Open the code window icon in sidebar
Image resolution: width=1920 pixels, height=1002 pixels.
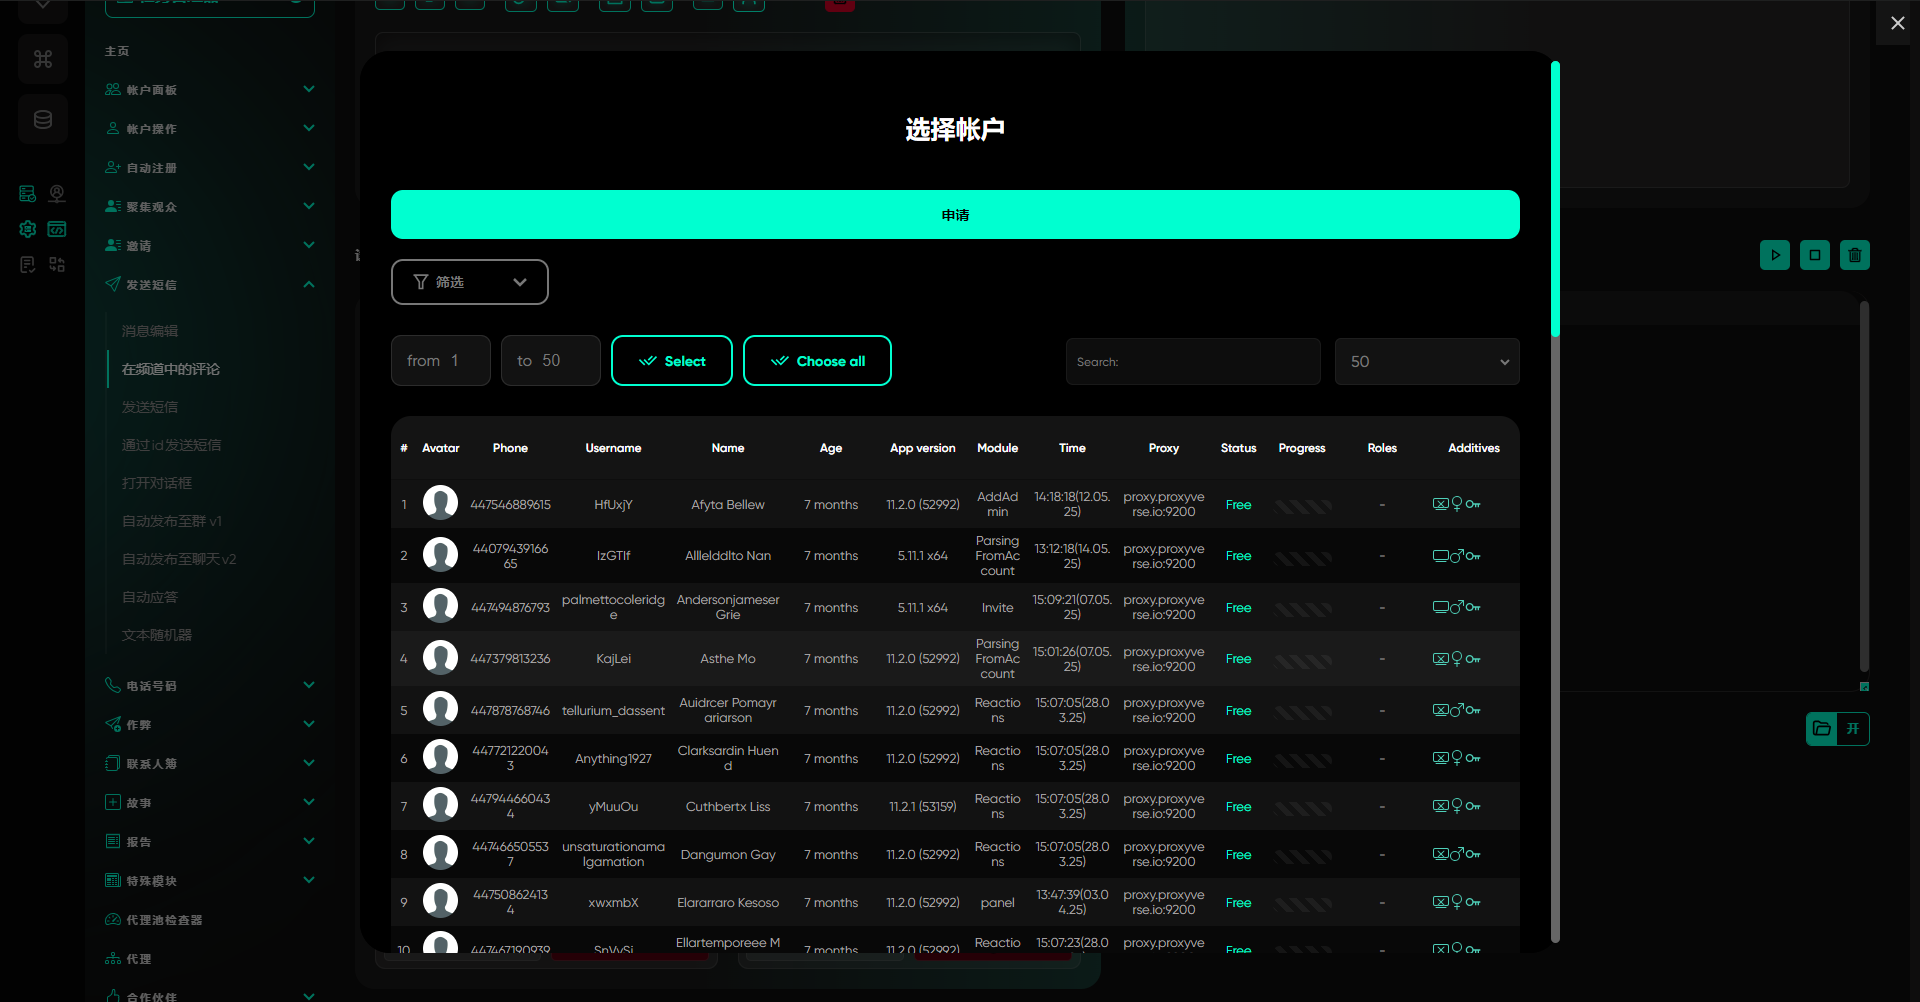[57, 229]
